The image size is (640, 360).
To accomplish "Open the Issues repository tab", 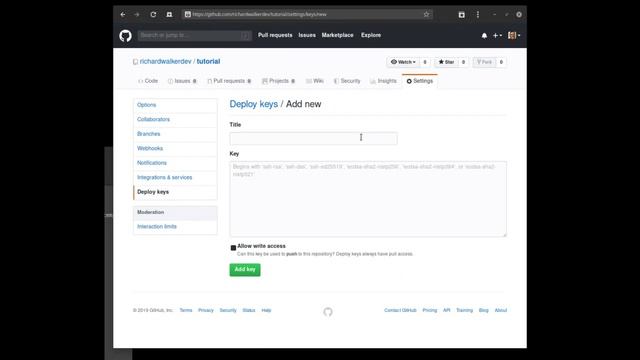I will (182, 81).
